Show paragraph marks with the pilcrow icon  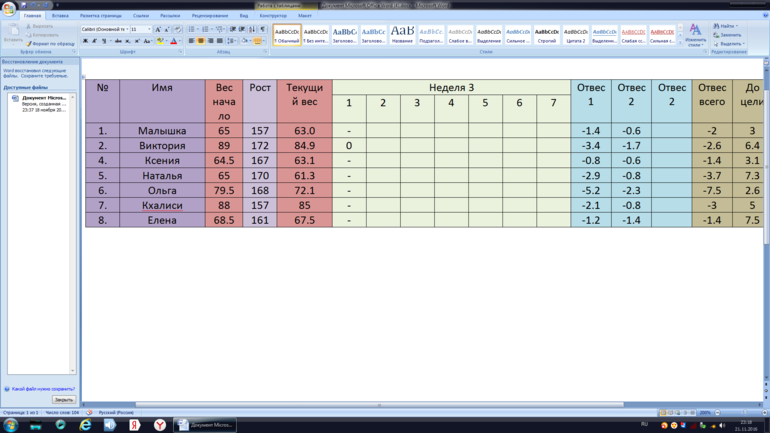[x=263, y=30]
